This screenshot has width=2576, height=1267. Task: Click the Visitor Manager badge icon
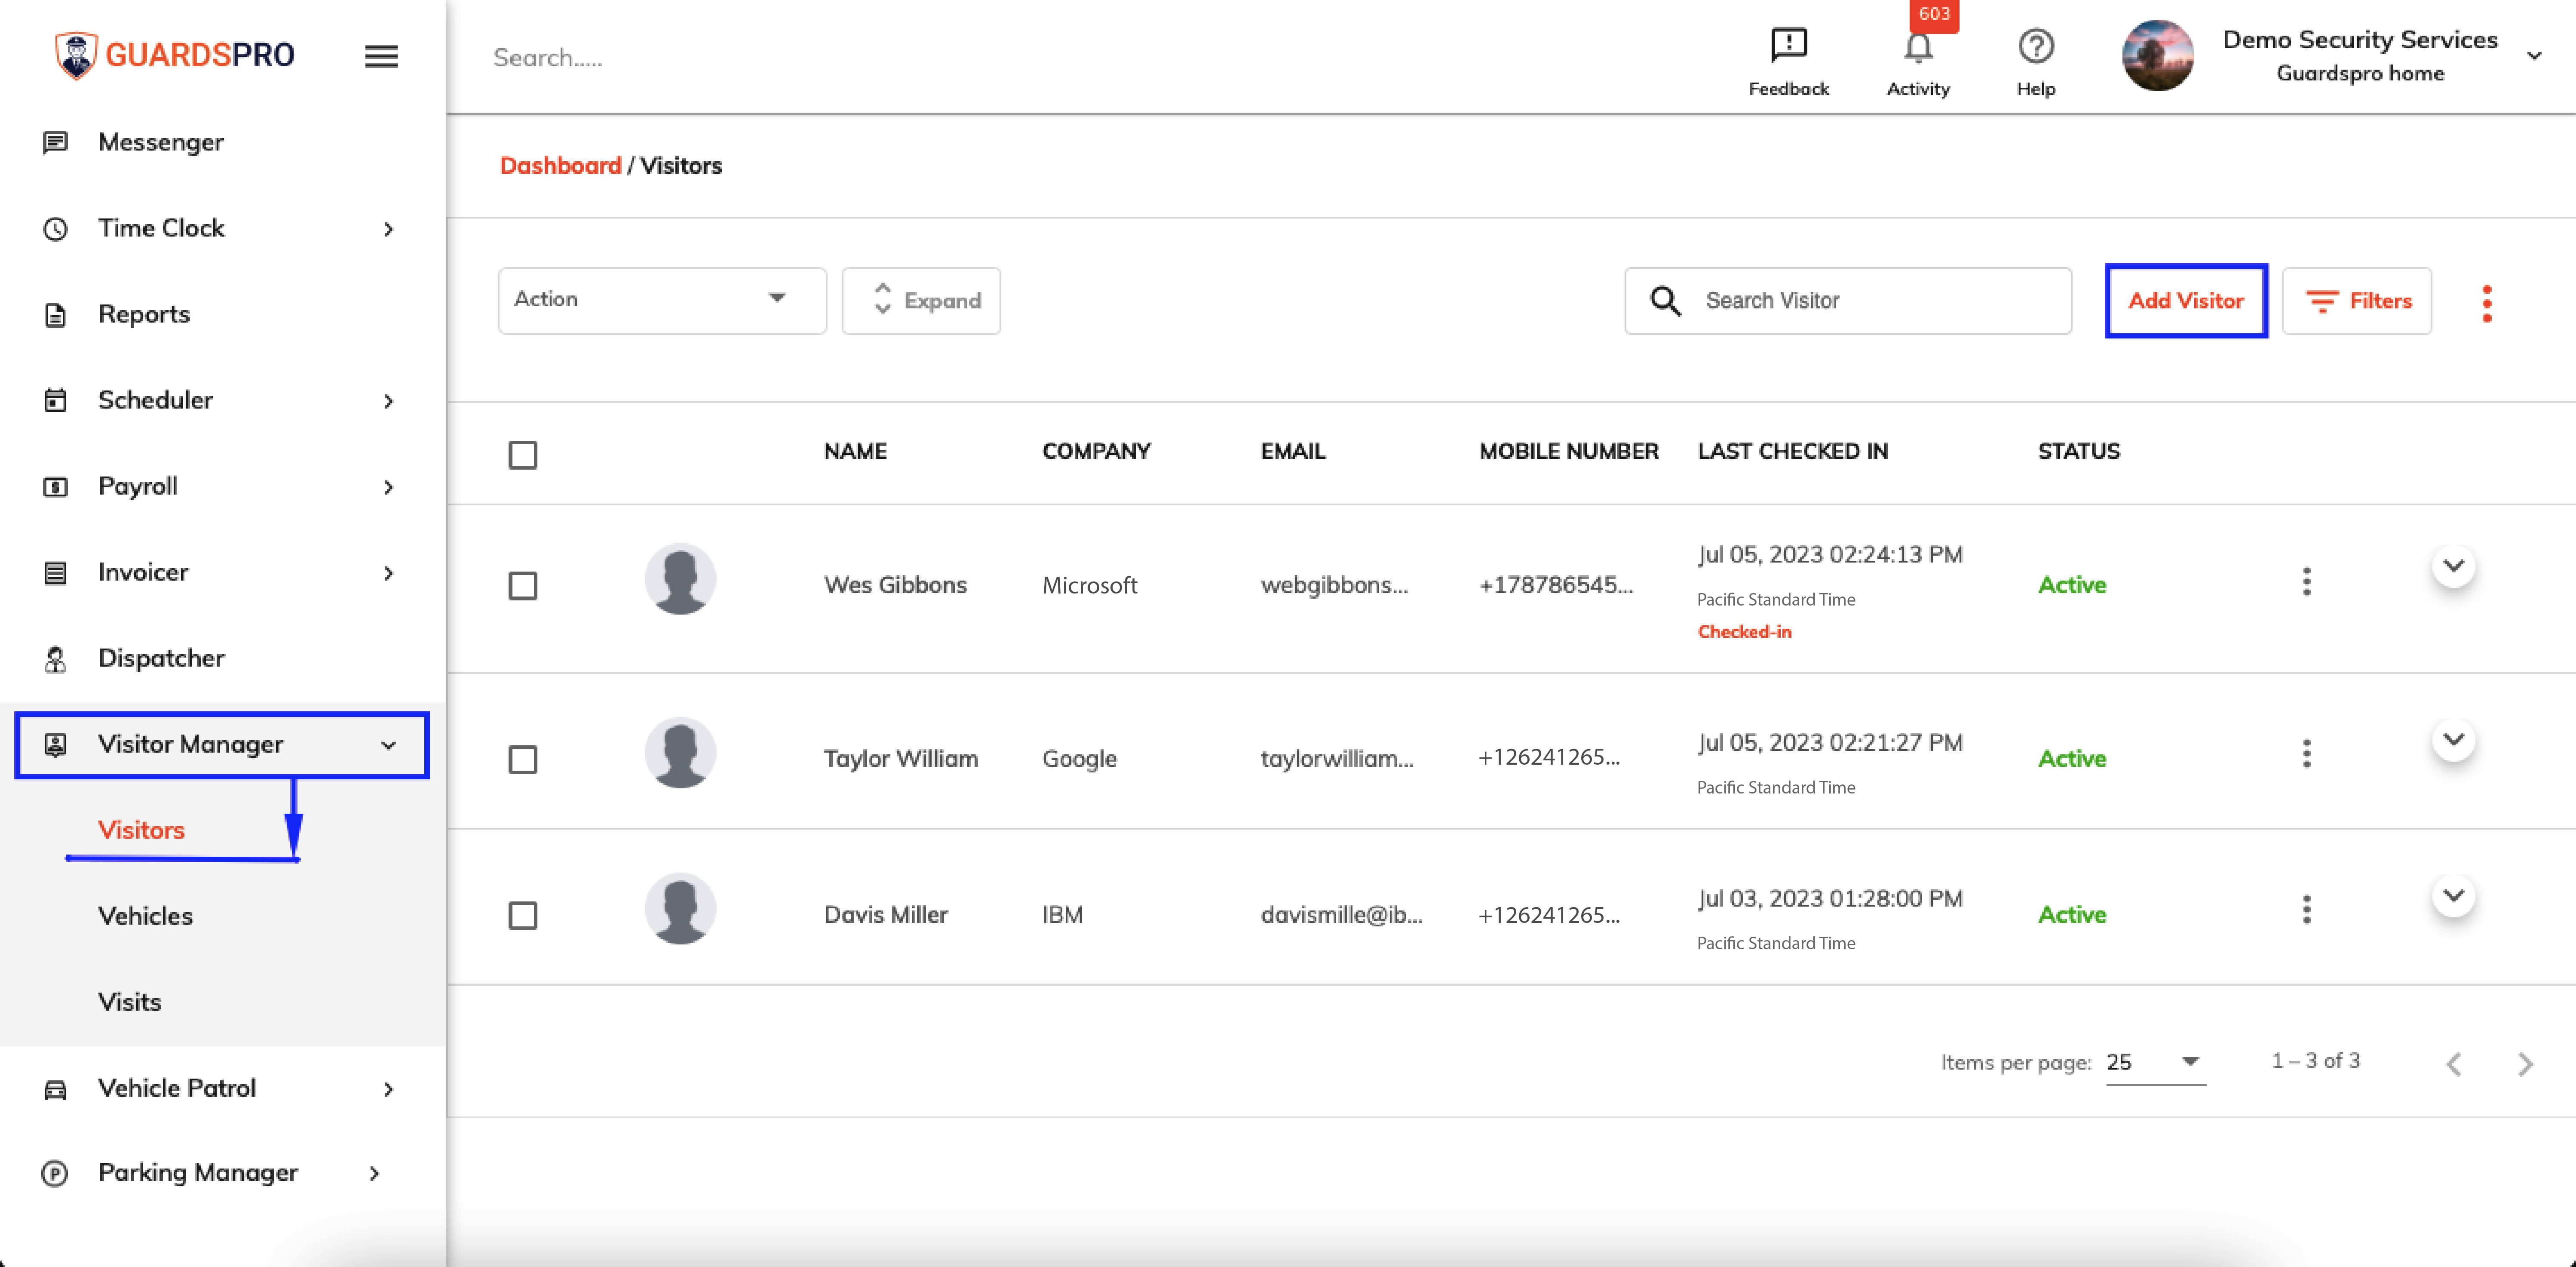coord(55,745)
